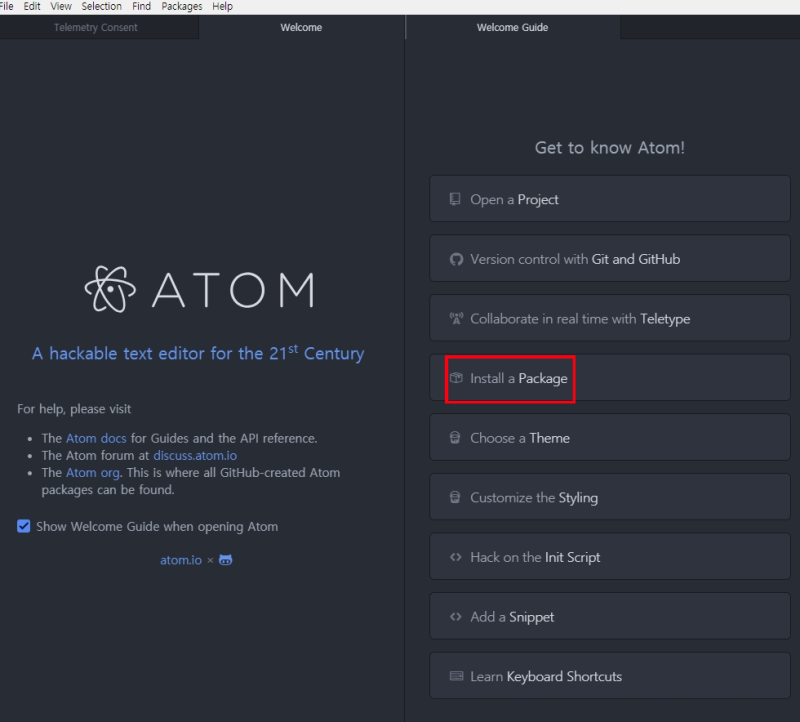
Task: Click the Teletype antenna icon on Collaborate button
Action: (x=456, y=317)
